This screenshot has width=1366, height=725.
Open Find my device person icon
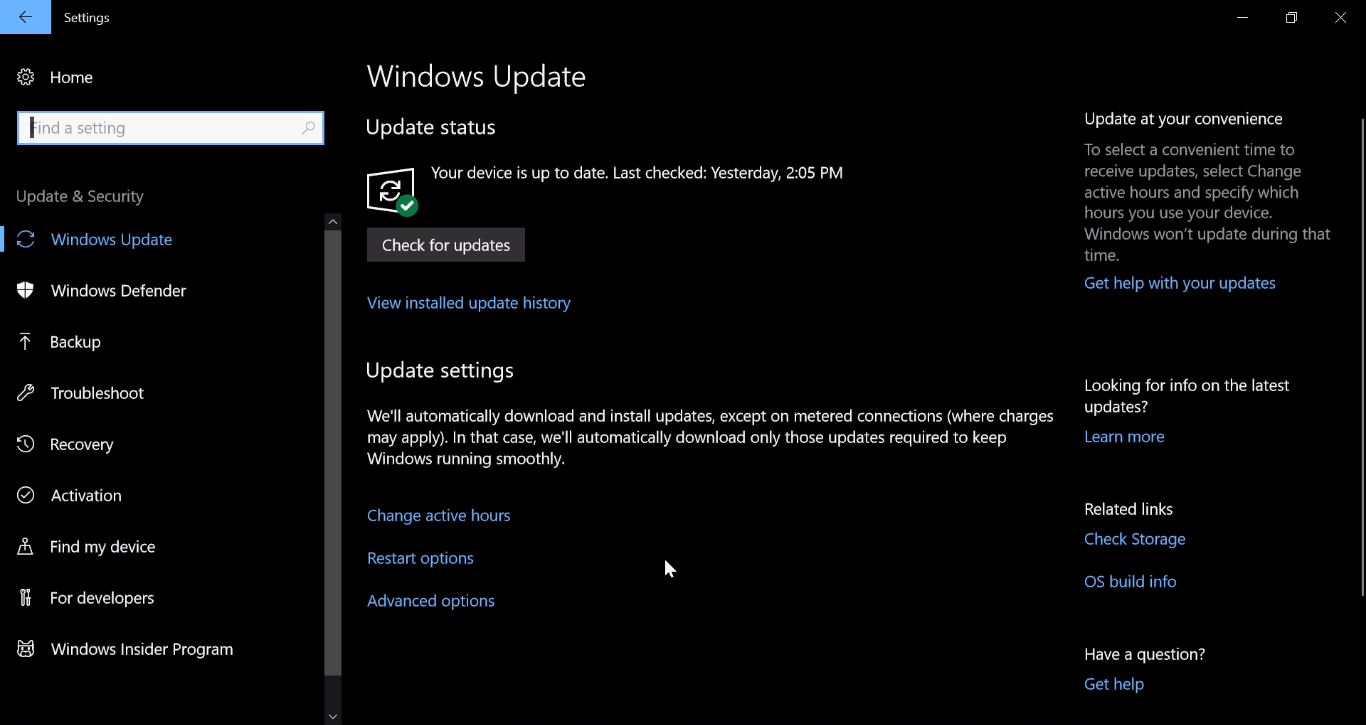tap(26, 547)
